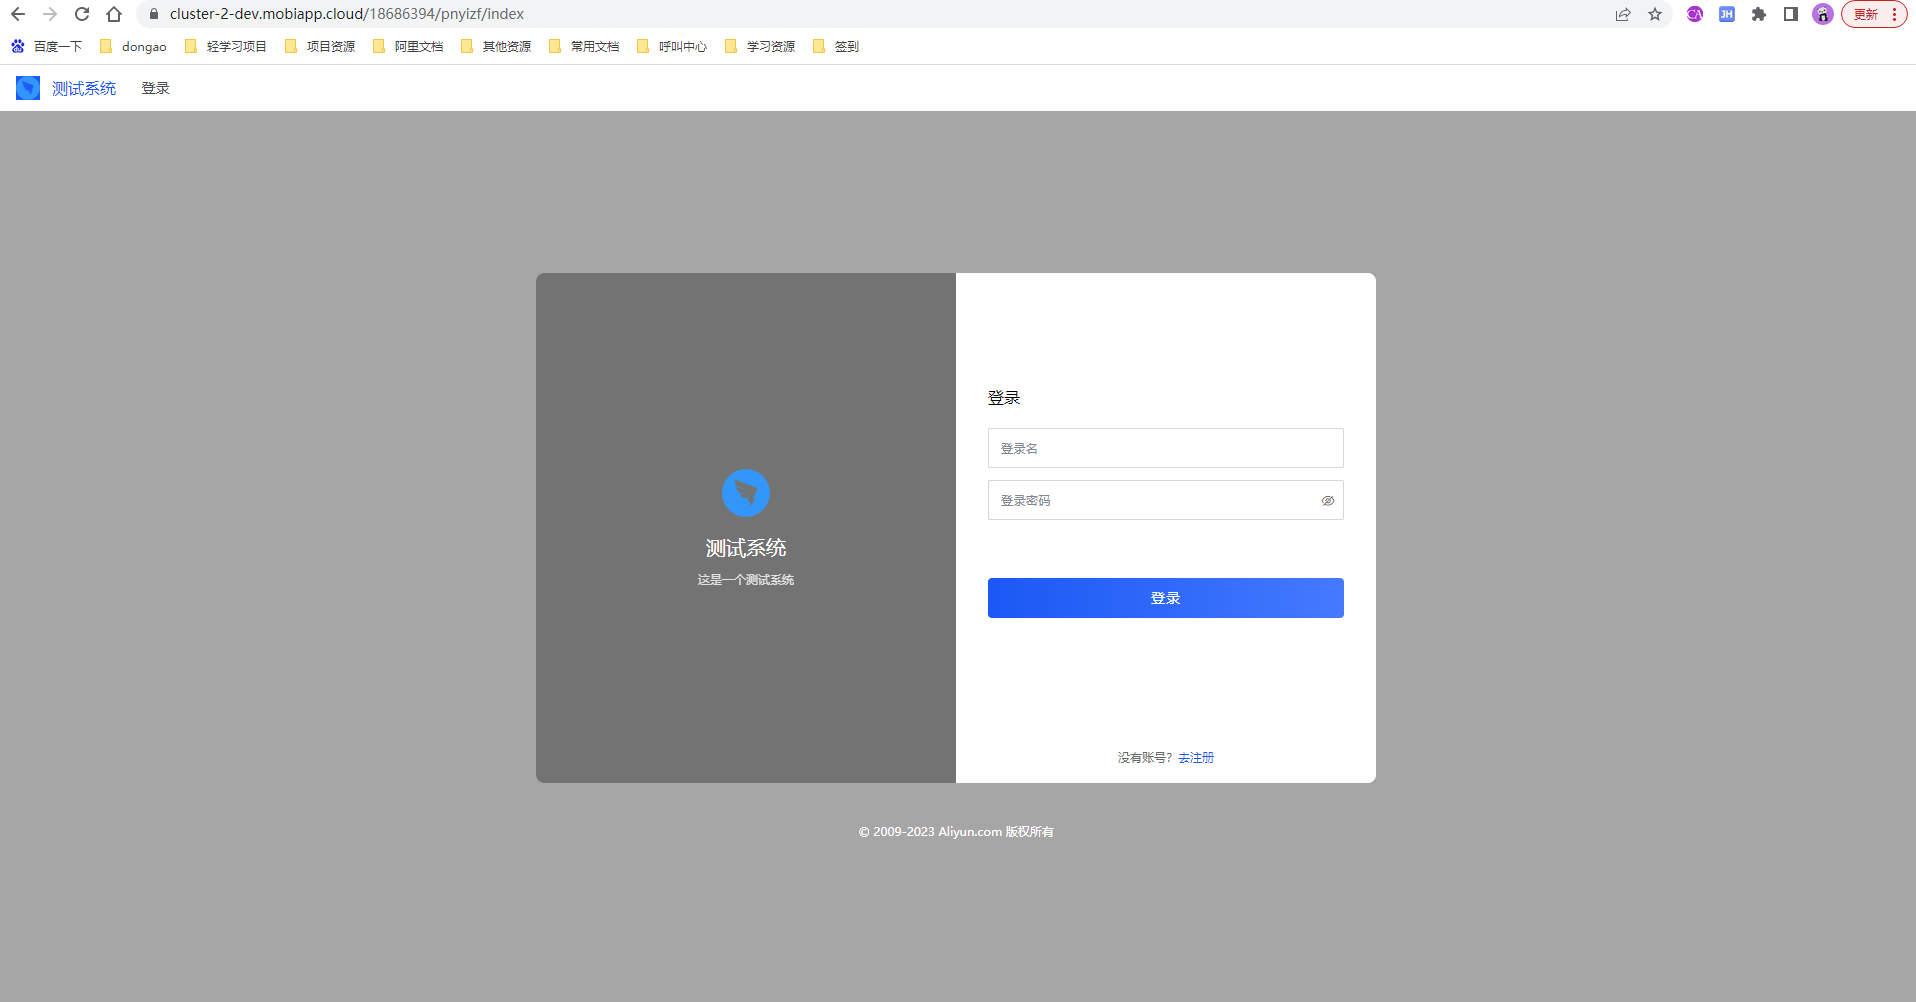
Task: Share this page using share icon
Action: point(1623,14)
